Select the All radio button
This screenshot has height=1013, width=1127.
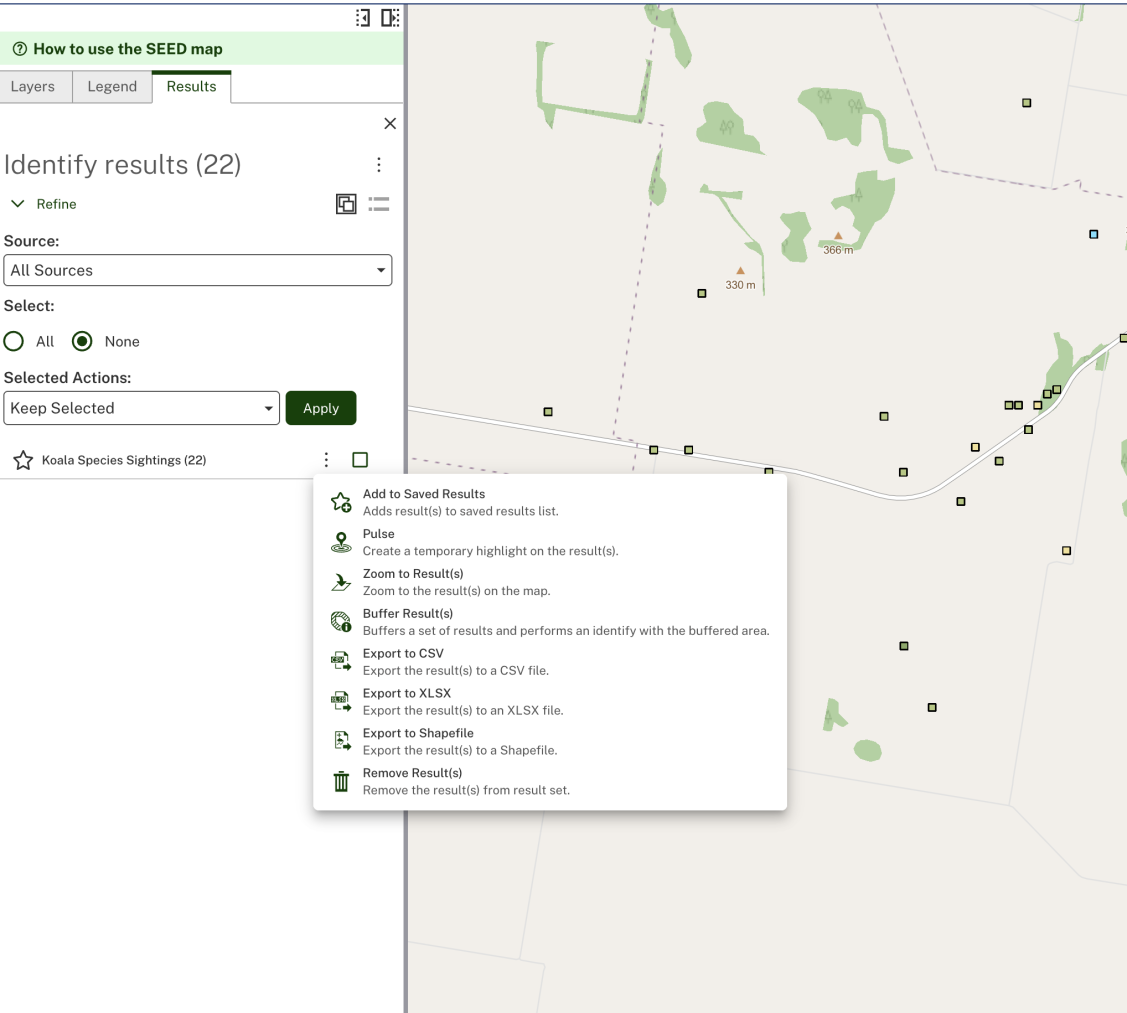[x=14, y=342]
